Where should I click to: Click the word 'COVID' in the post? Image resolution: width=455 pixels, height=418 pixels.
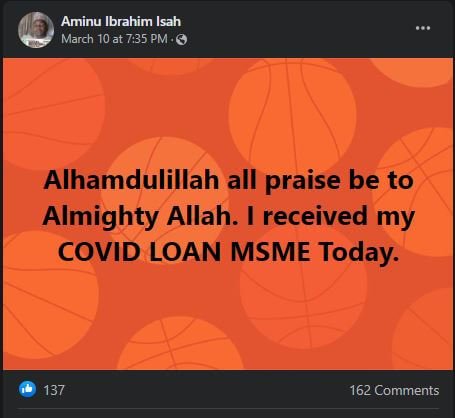tap(99, 252)
